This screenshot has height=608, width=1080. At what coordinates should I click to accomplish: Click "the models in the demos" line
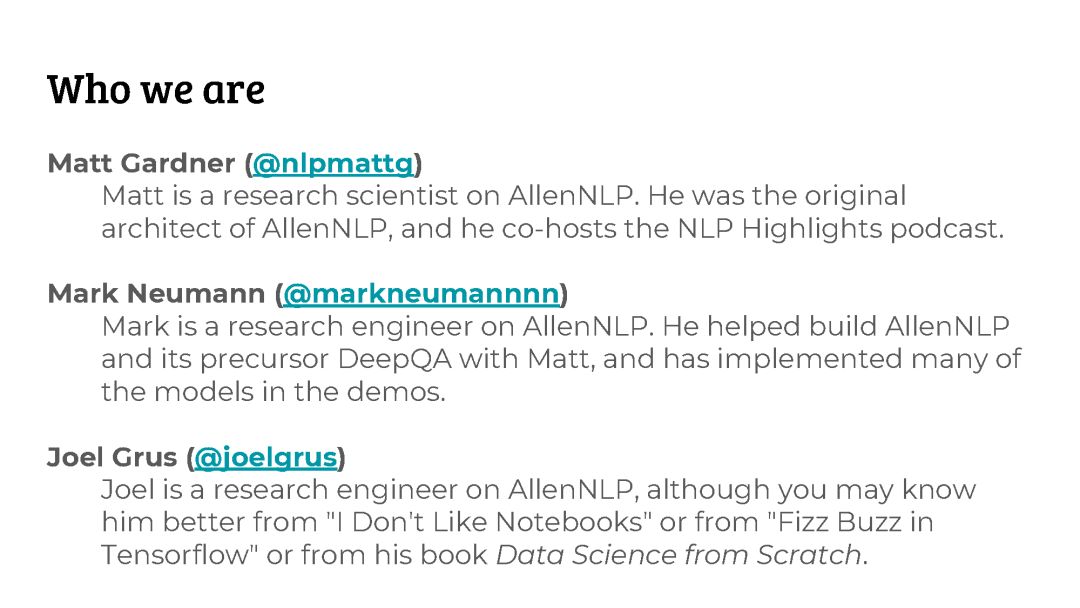273,392
